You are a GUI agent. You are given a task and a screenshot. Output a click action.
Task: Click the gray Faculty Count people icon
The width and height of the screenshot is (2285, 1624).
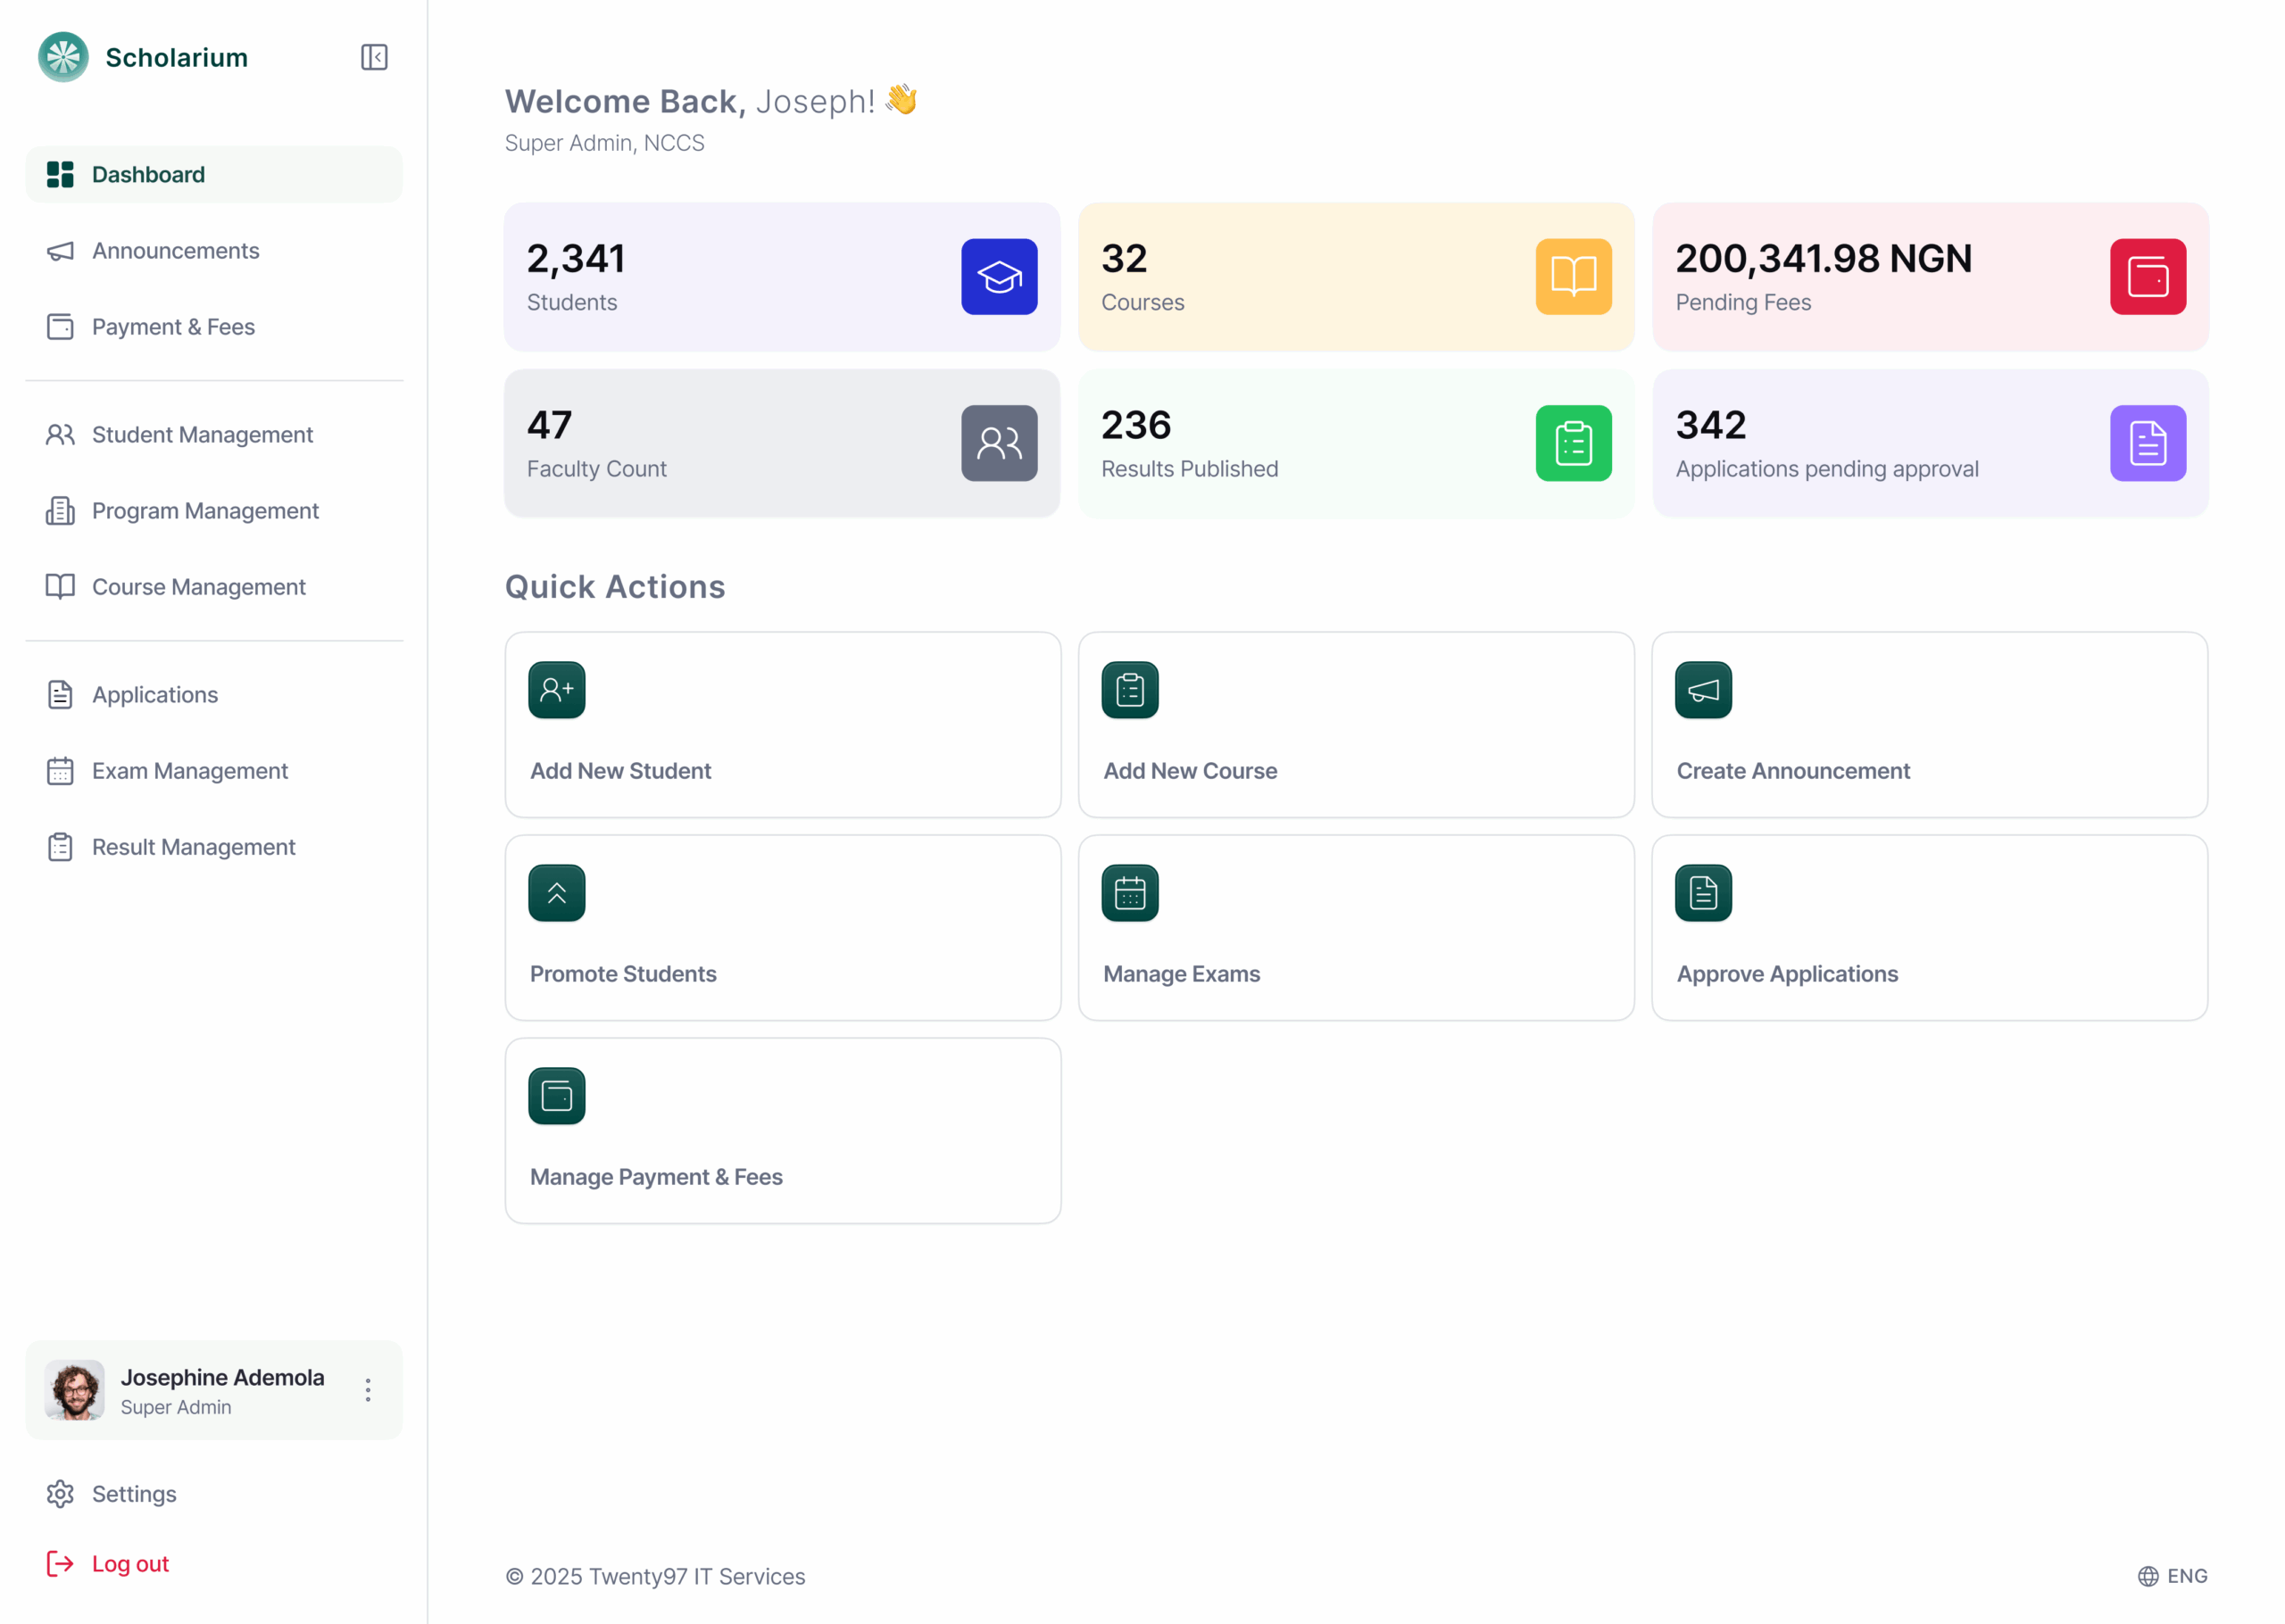tap(998, 443)
